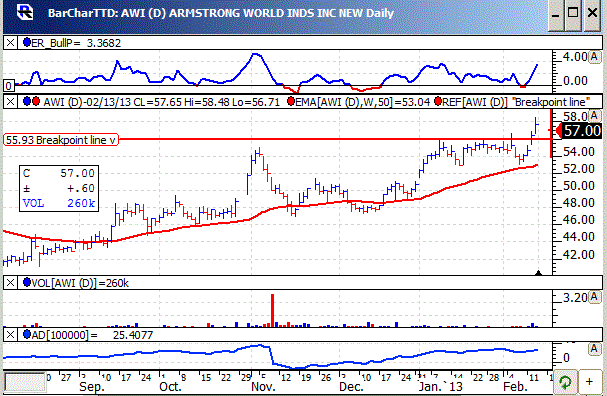Viewport: 607px width, 396px height.
Task: Click the blue dot beside VOL[AWI (D)]
Action: [x=27, y=283]
